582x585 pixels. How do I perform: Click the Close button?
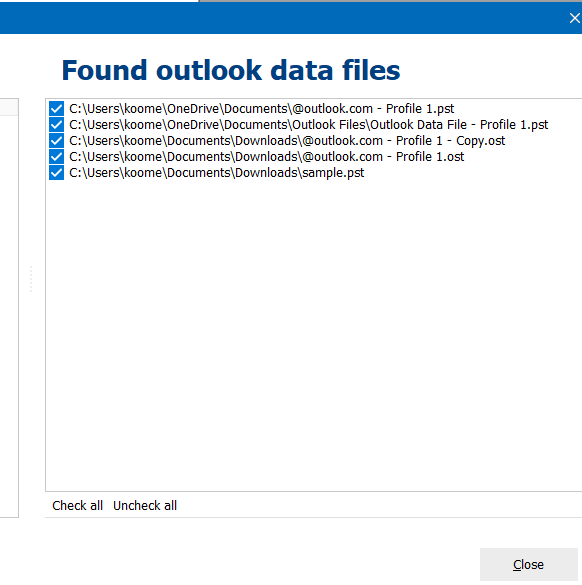pos(528,564)
